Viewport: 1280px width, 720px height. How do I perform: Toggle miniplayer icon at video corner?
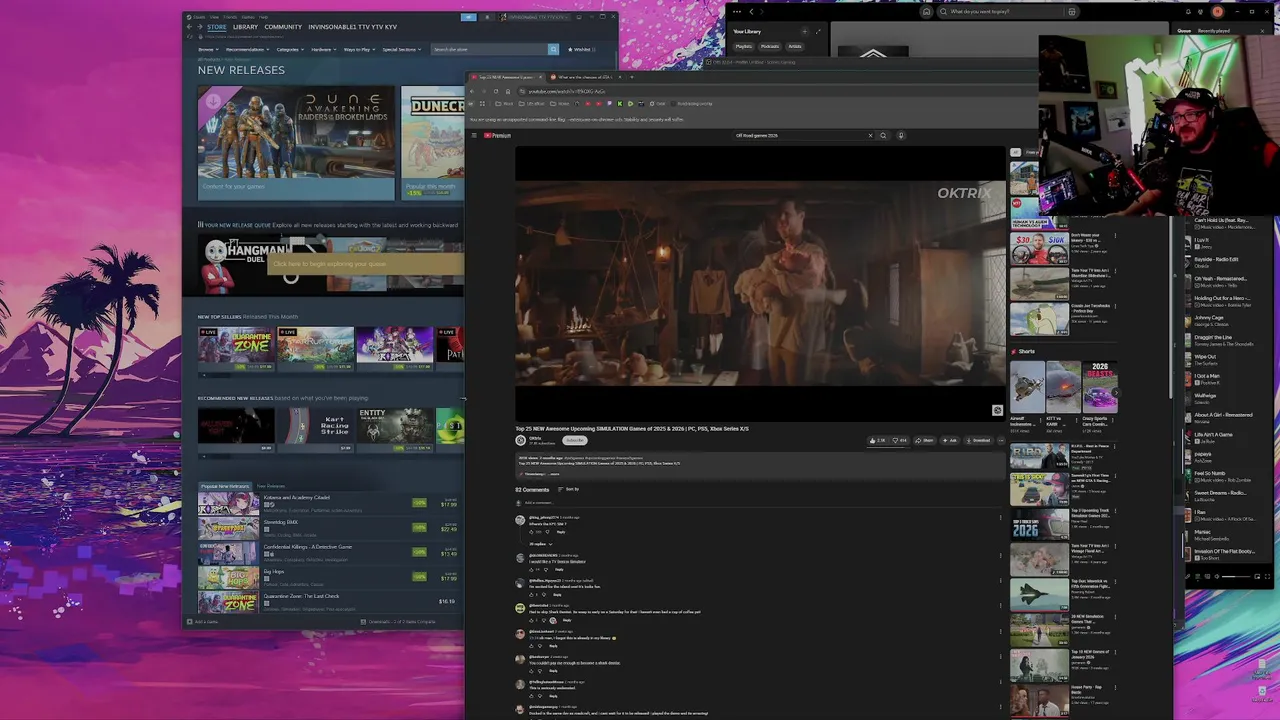click(x=997, y=410)
